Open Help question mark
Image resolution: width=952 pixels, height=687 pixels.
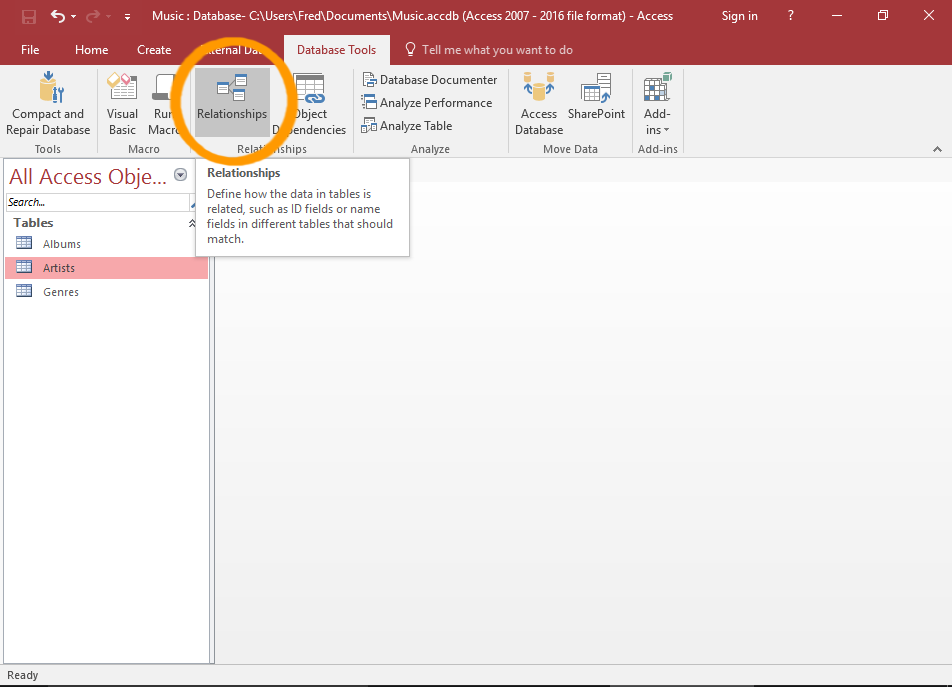click(790, 16)
